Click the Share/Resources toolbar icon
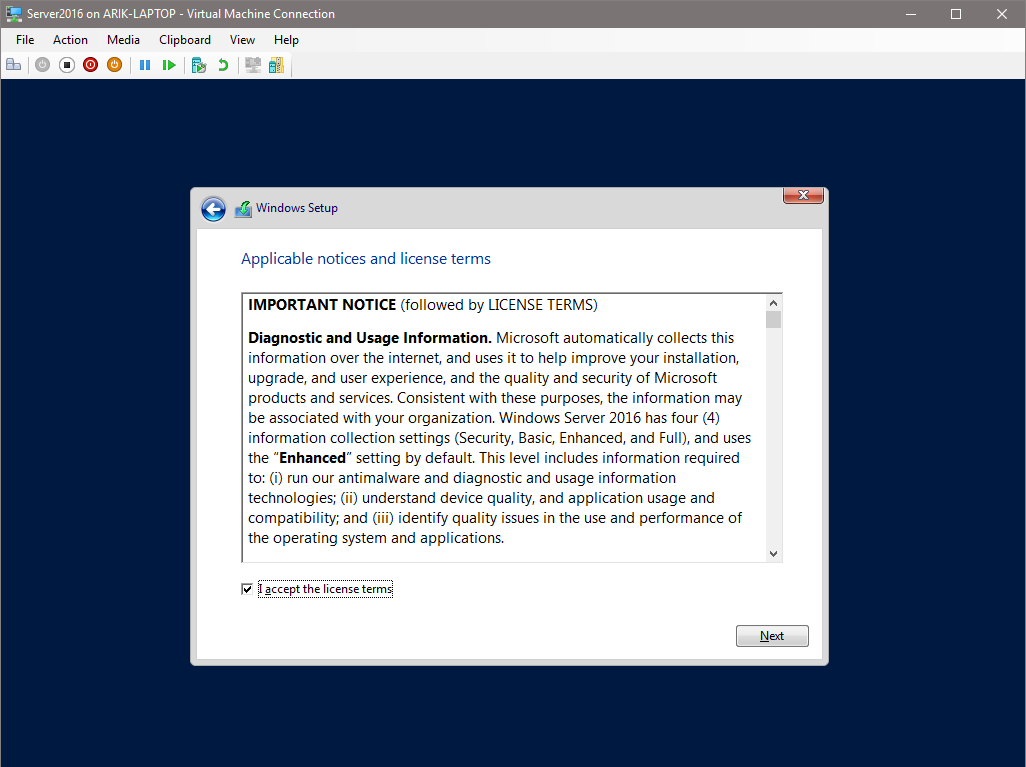The height and width of the screenshot is (767, 1026). click(276, 65)
